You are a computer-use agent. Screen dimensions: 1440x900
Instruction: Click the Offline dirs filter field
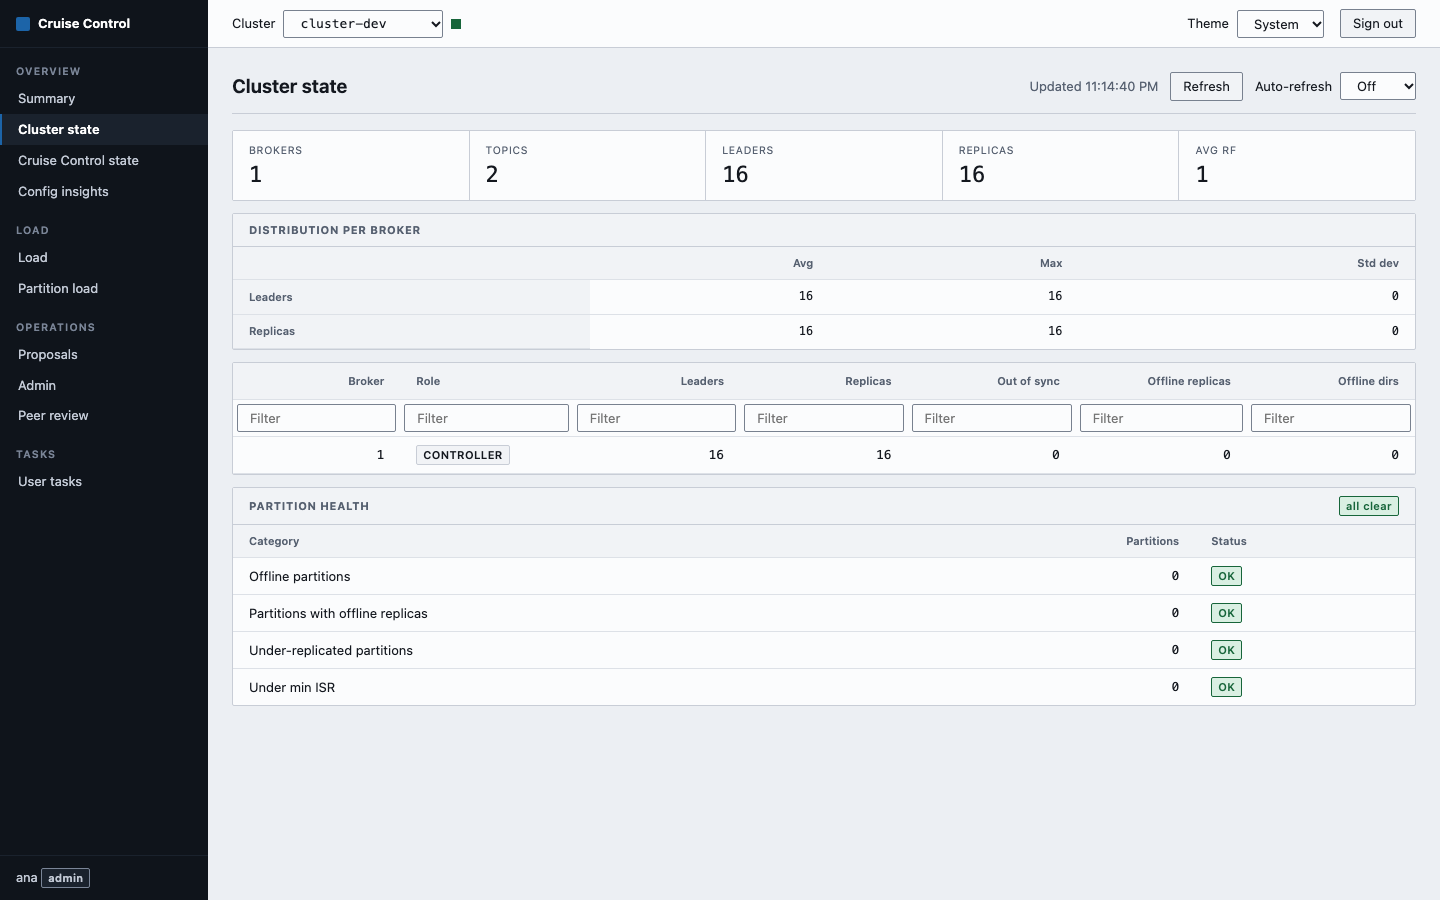coord(1331,418)
